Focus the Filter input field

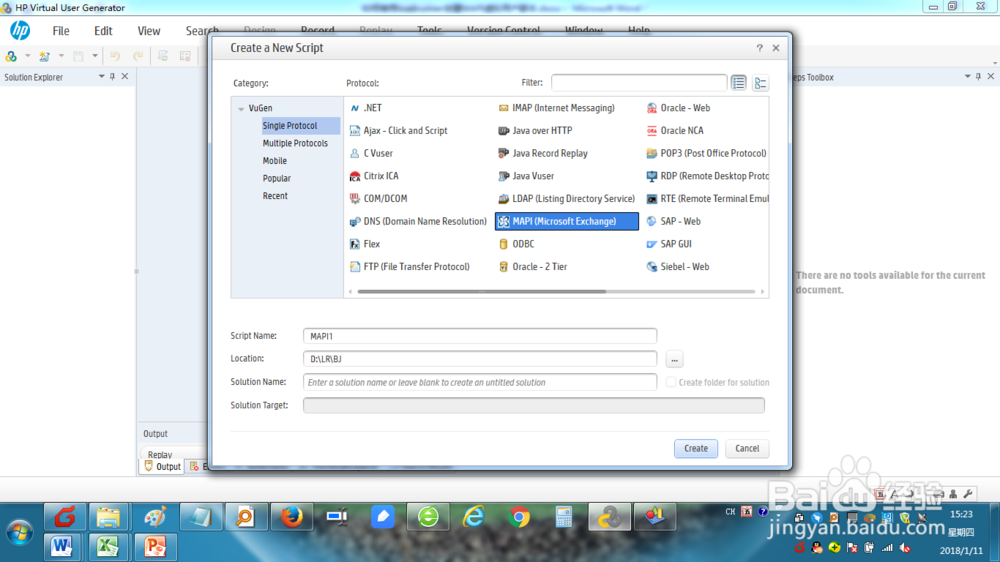pos(639,83)
